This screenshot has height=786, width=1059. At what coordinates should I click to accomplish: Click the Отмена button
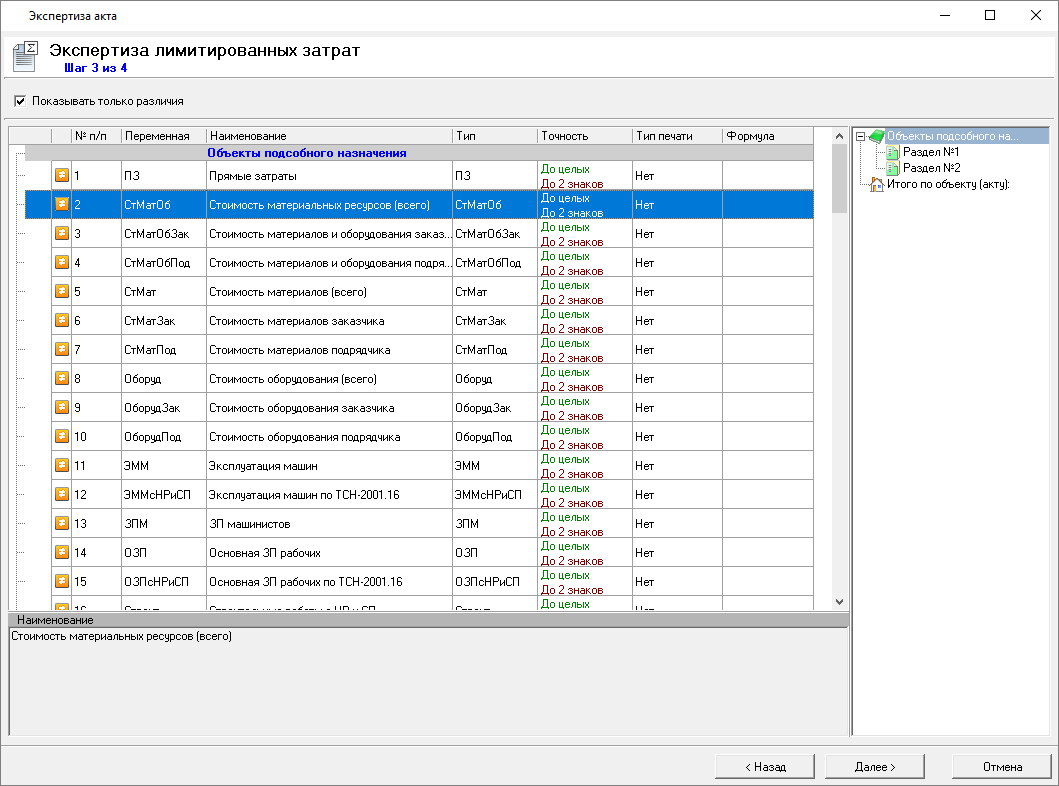point(1002,767)
